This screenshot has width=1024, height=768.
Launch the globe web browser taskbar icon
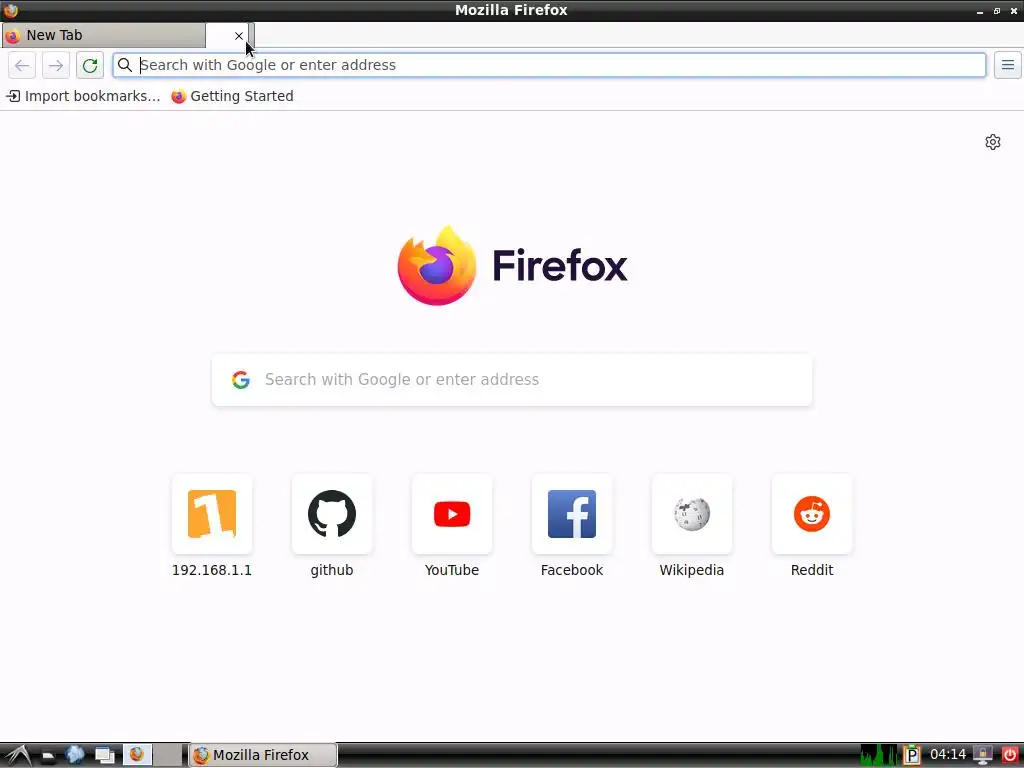[x=75, y=756]
